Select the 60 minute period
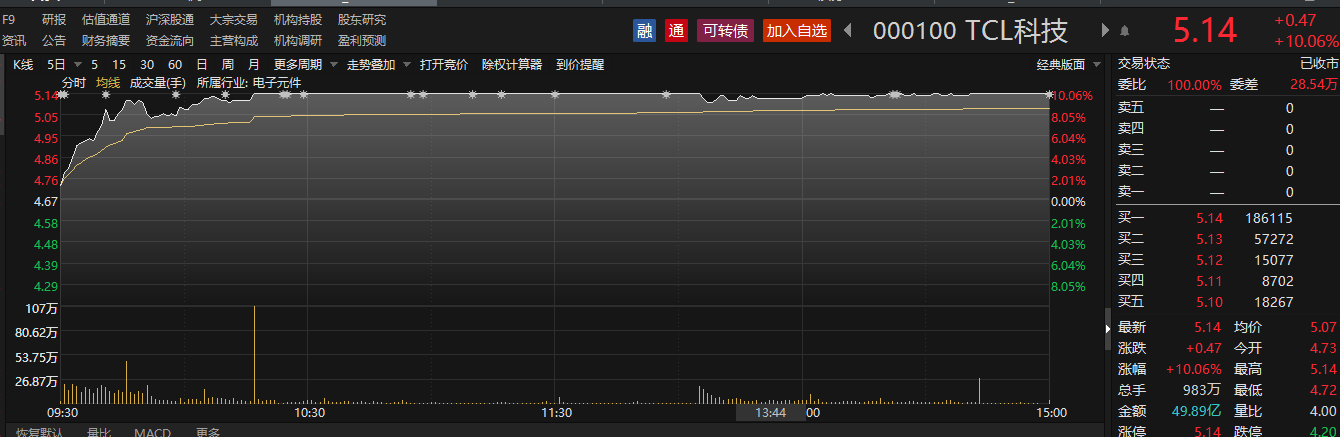 174,64
